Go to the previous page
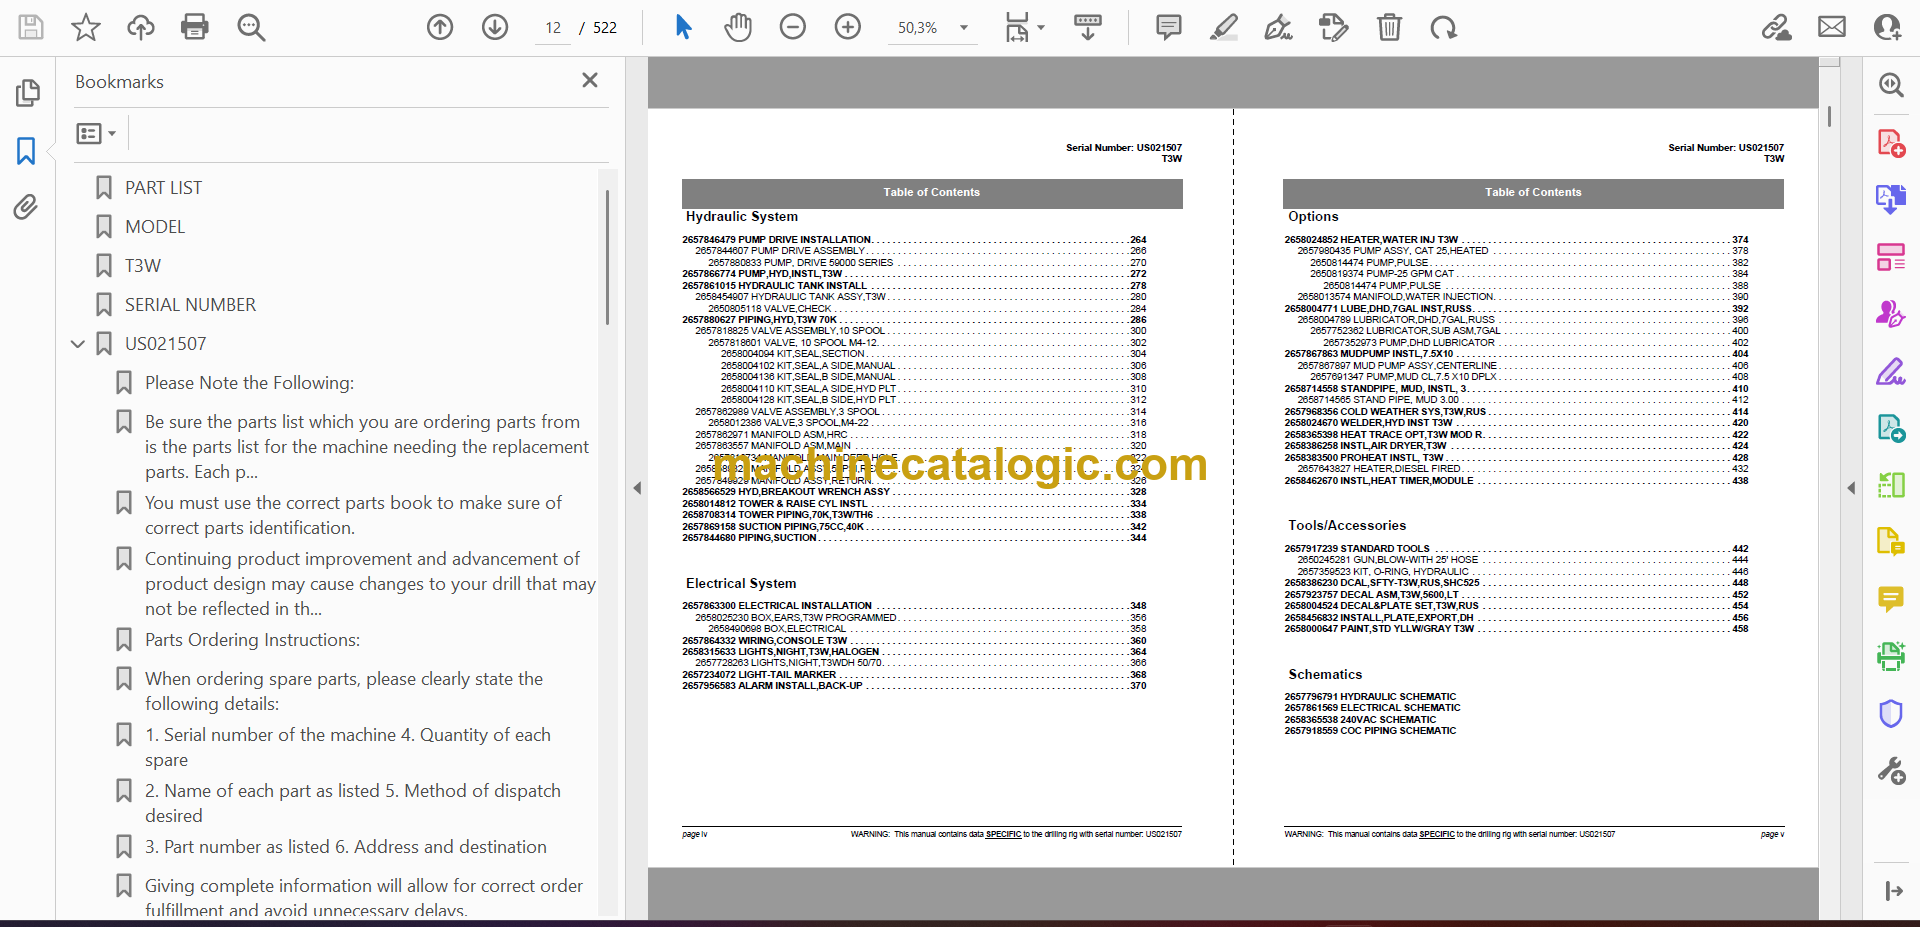1920x927 pixels. 440,27
